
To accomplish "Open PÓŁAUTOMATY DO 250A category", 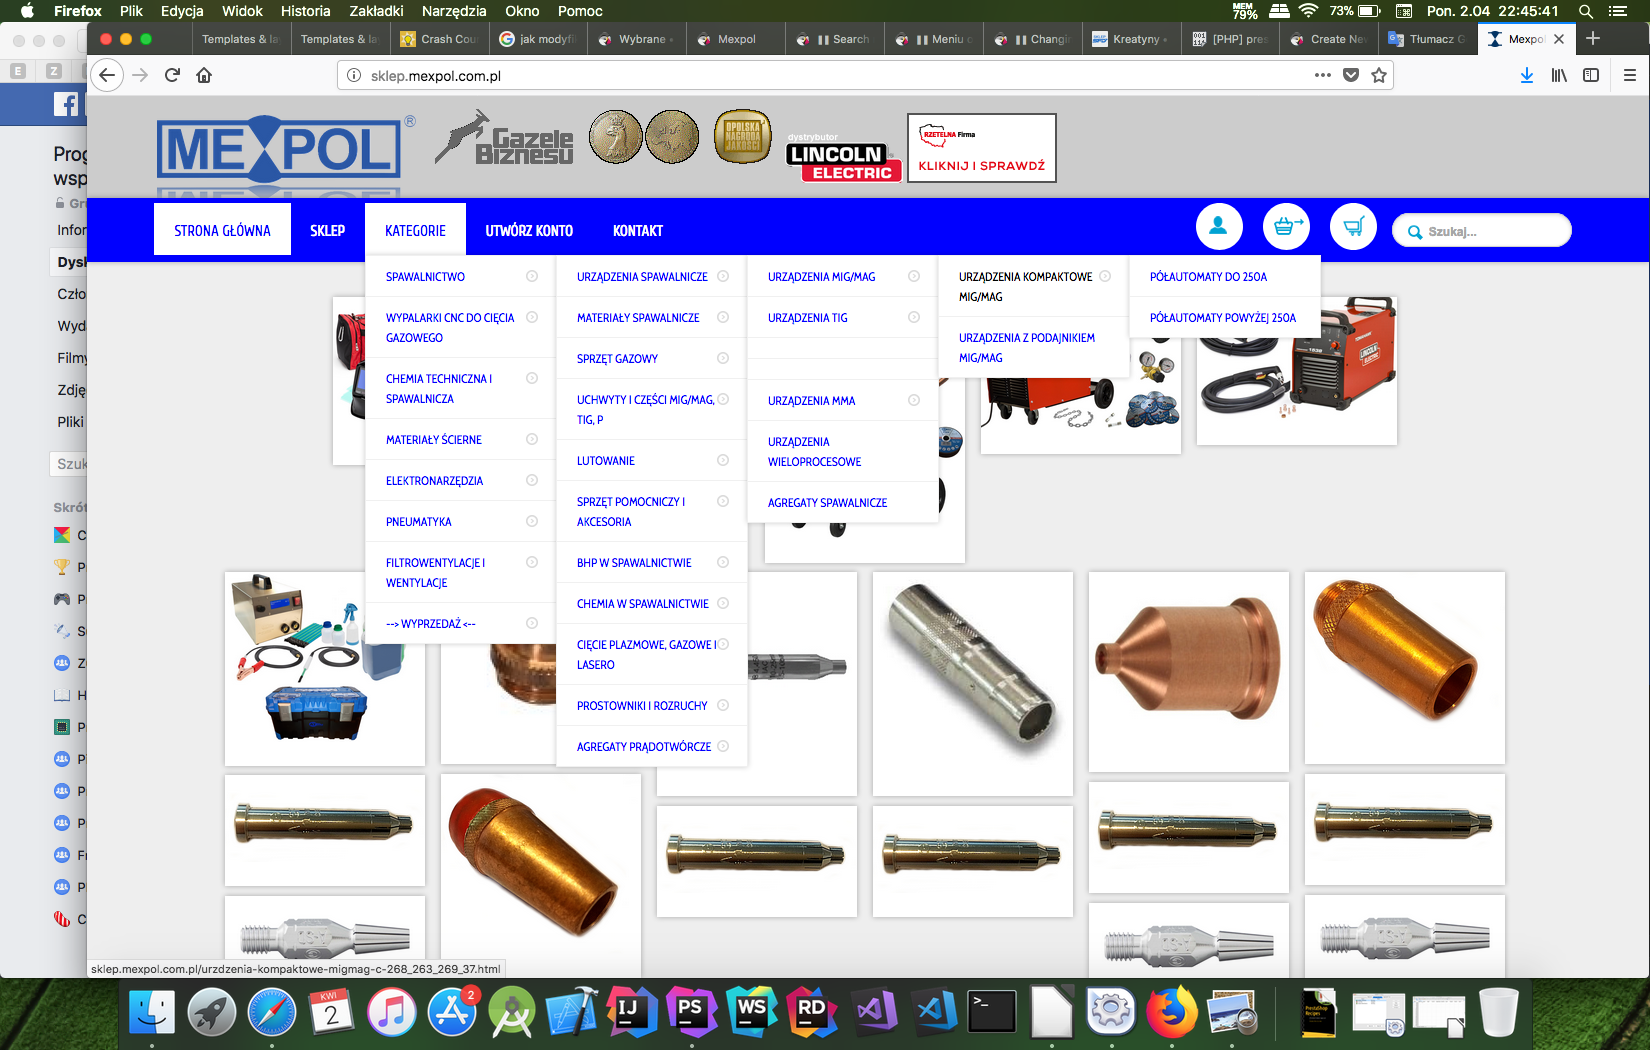I will [x=1208, y=277].
